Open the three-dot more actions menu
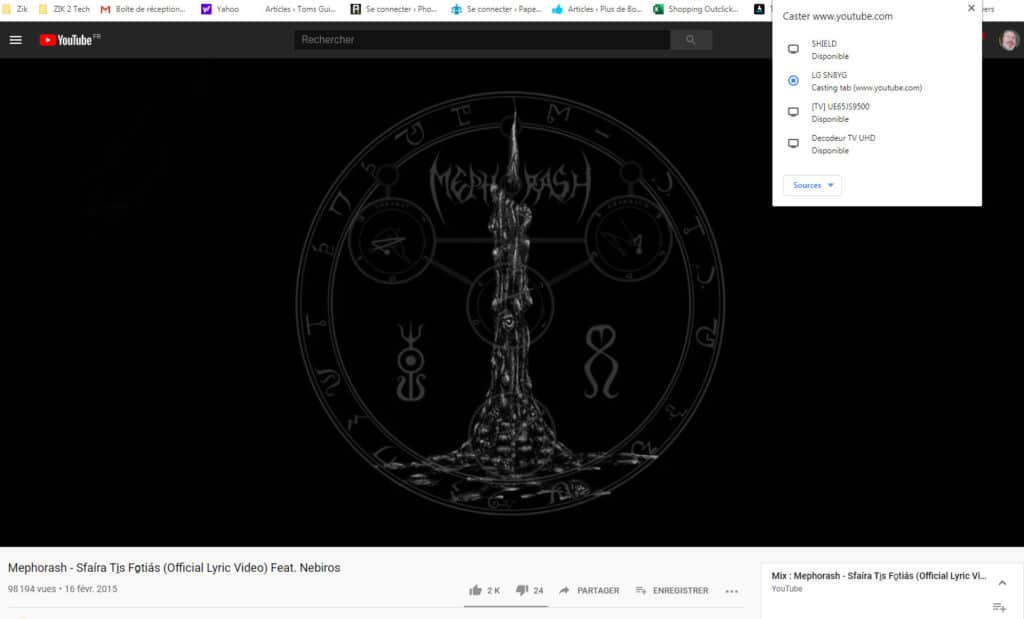Screen dimensions: 1024x619 731,591
